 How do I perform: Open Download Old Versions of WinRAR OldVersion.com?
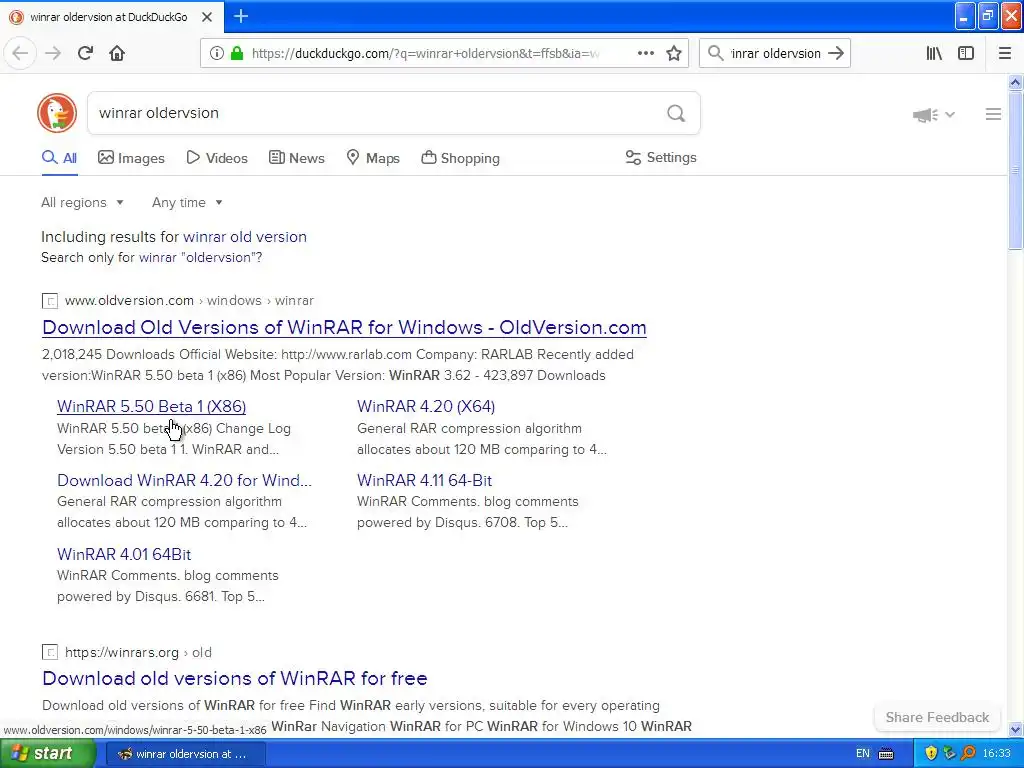344,327
